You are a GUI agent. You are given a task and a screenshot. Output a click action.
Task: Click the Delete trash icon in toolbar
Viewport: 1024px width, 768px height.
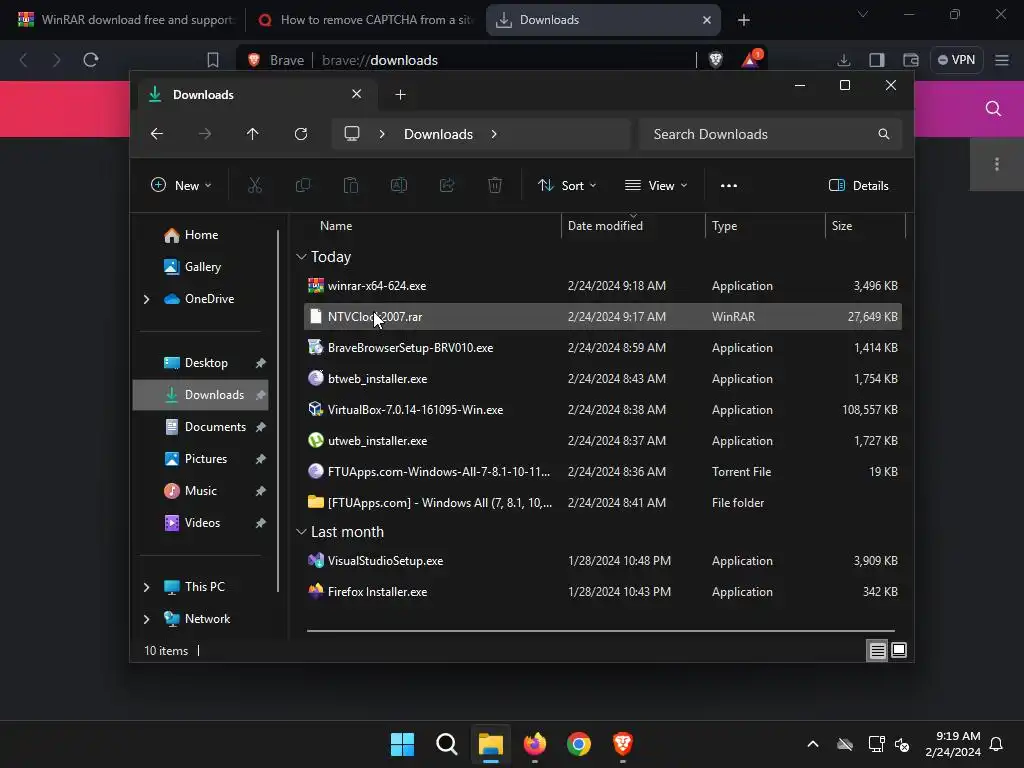[495, 185]
